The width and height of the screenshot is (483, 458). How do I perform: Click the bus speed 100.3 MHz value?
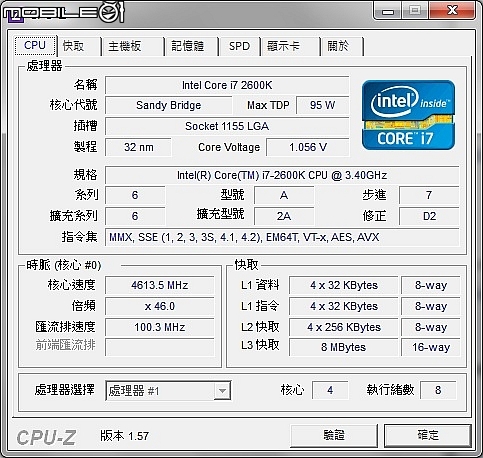[x=160, y=327]
